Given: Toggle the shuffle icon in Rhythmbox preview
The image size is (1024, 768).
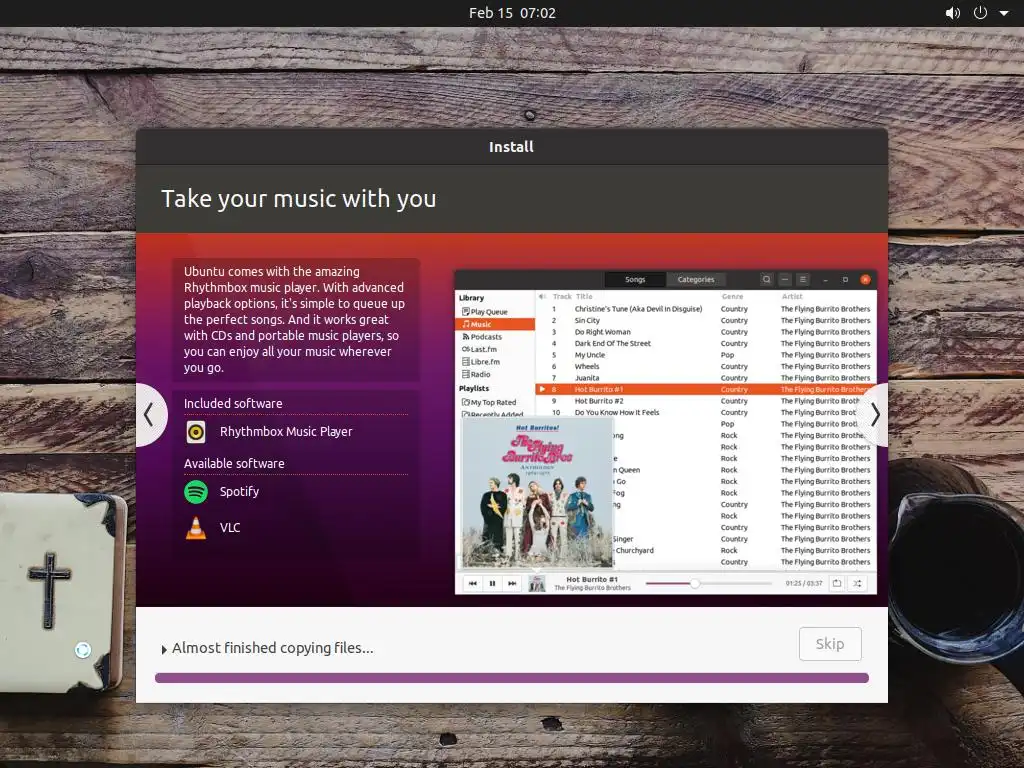Looking at the screenshot, I should point(857,583).
